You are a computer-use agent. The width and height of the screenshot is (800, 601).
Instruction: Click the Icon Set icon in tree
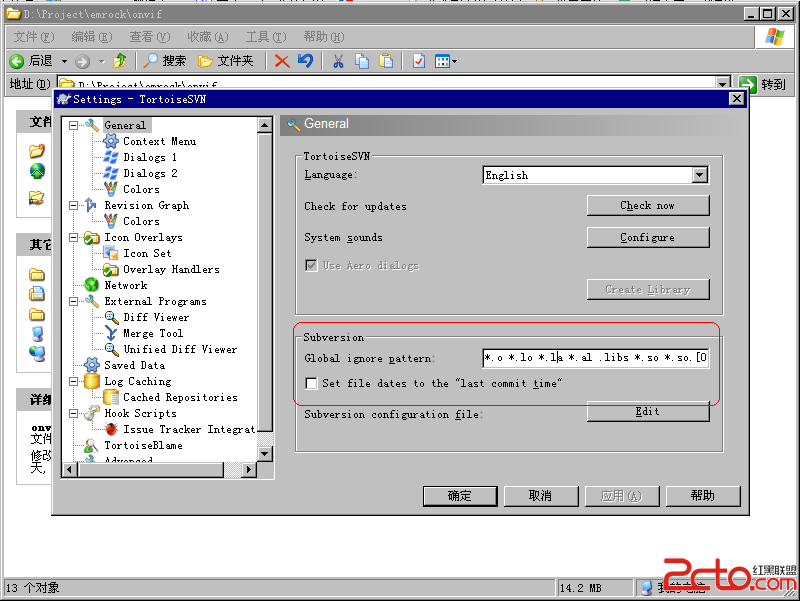[111, 253]
